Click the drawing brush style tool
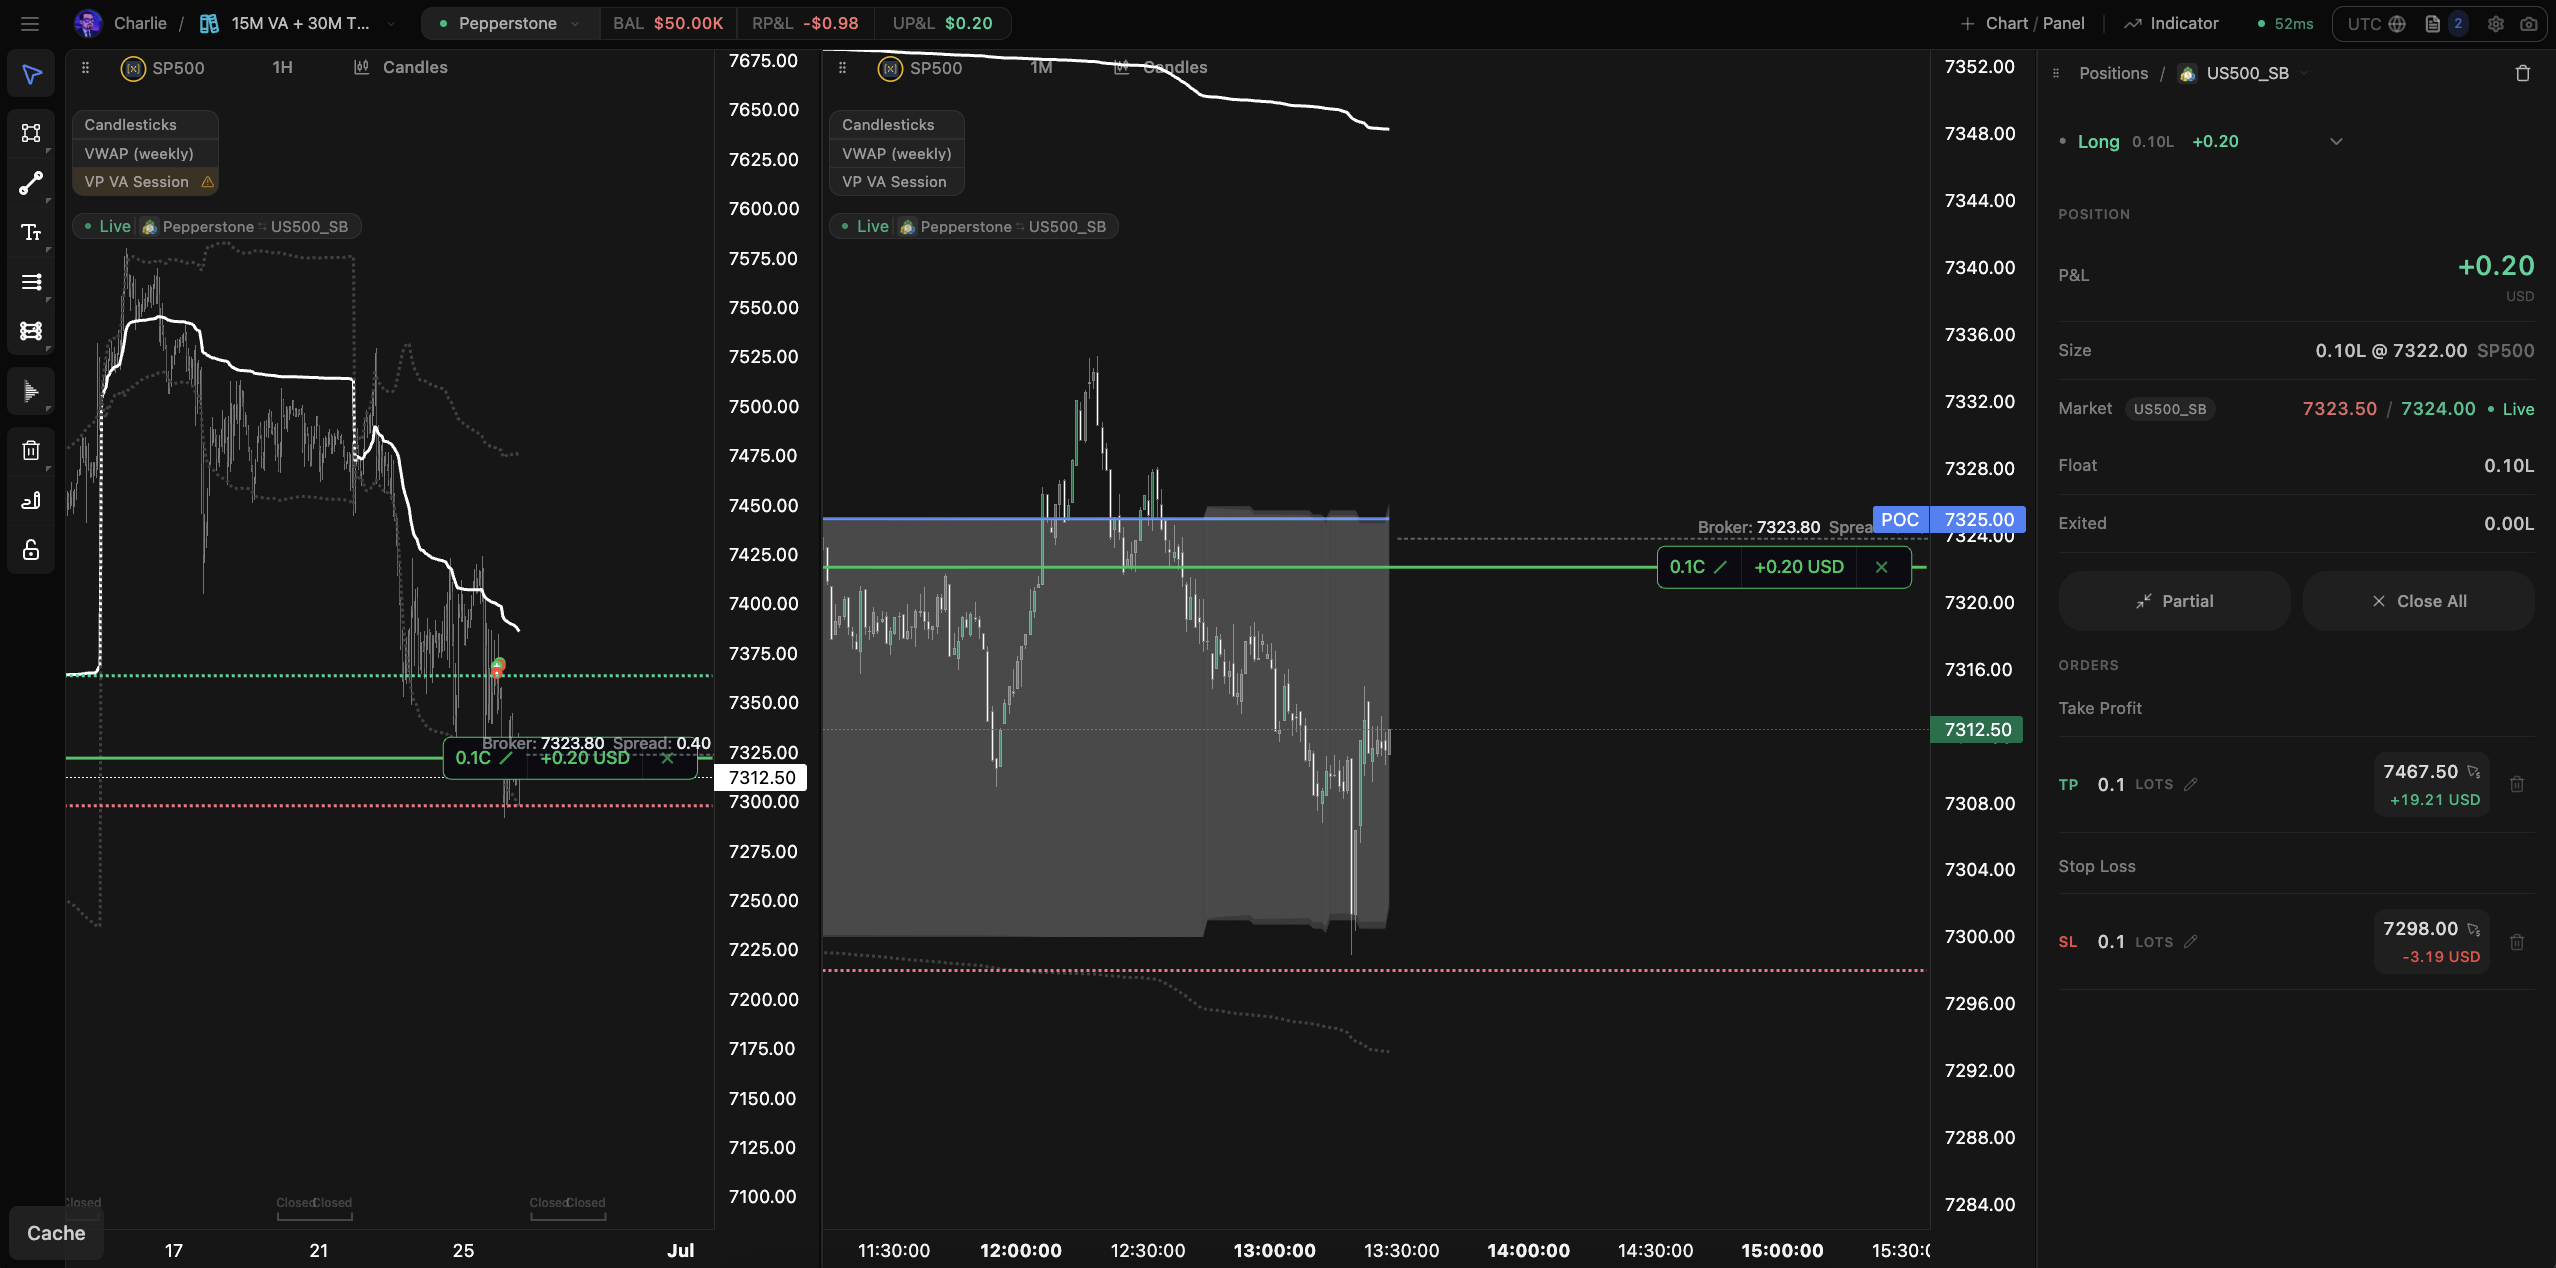 tap(31, 500)
